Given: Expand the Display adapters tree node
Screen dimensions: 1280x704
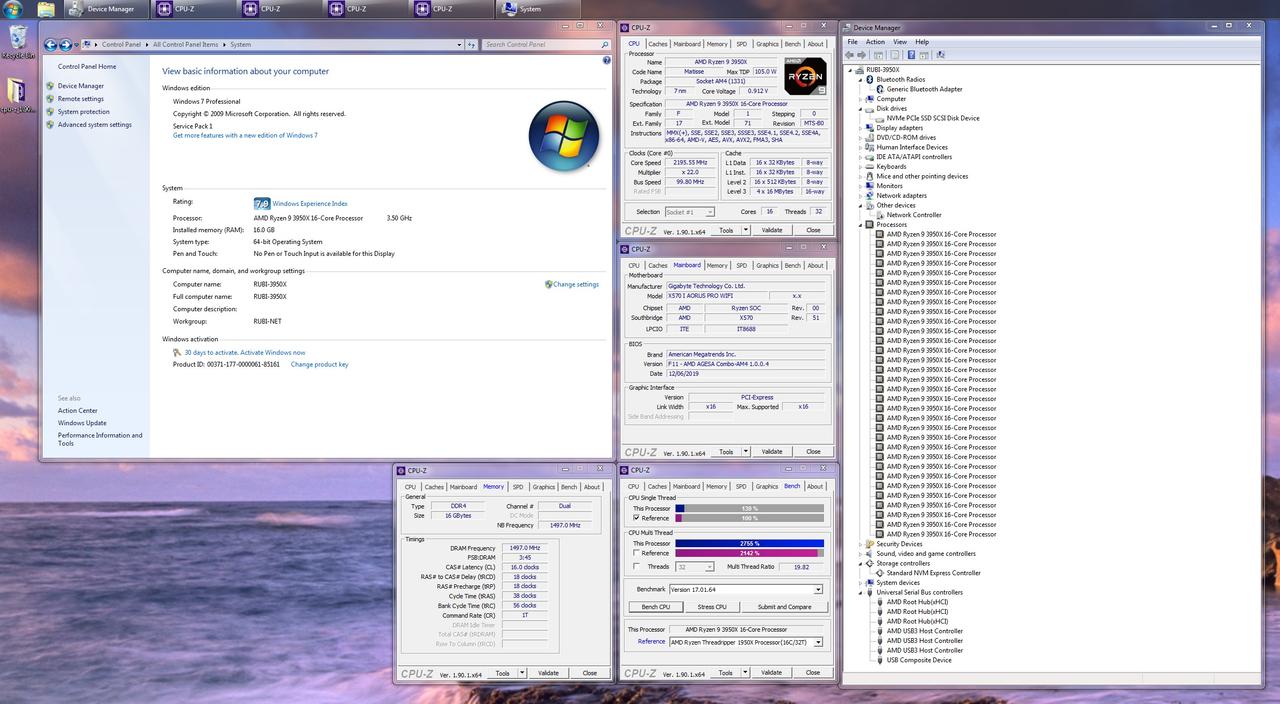Looking at the screenshot, I should 862,128.
